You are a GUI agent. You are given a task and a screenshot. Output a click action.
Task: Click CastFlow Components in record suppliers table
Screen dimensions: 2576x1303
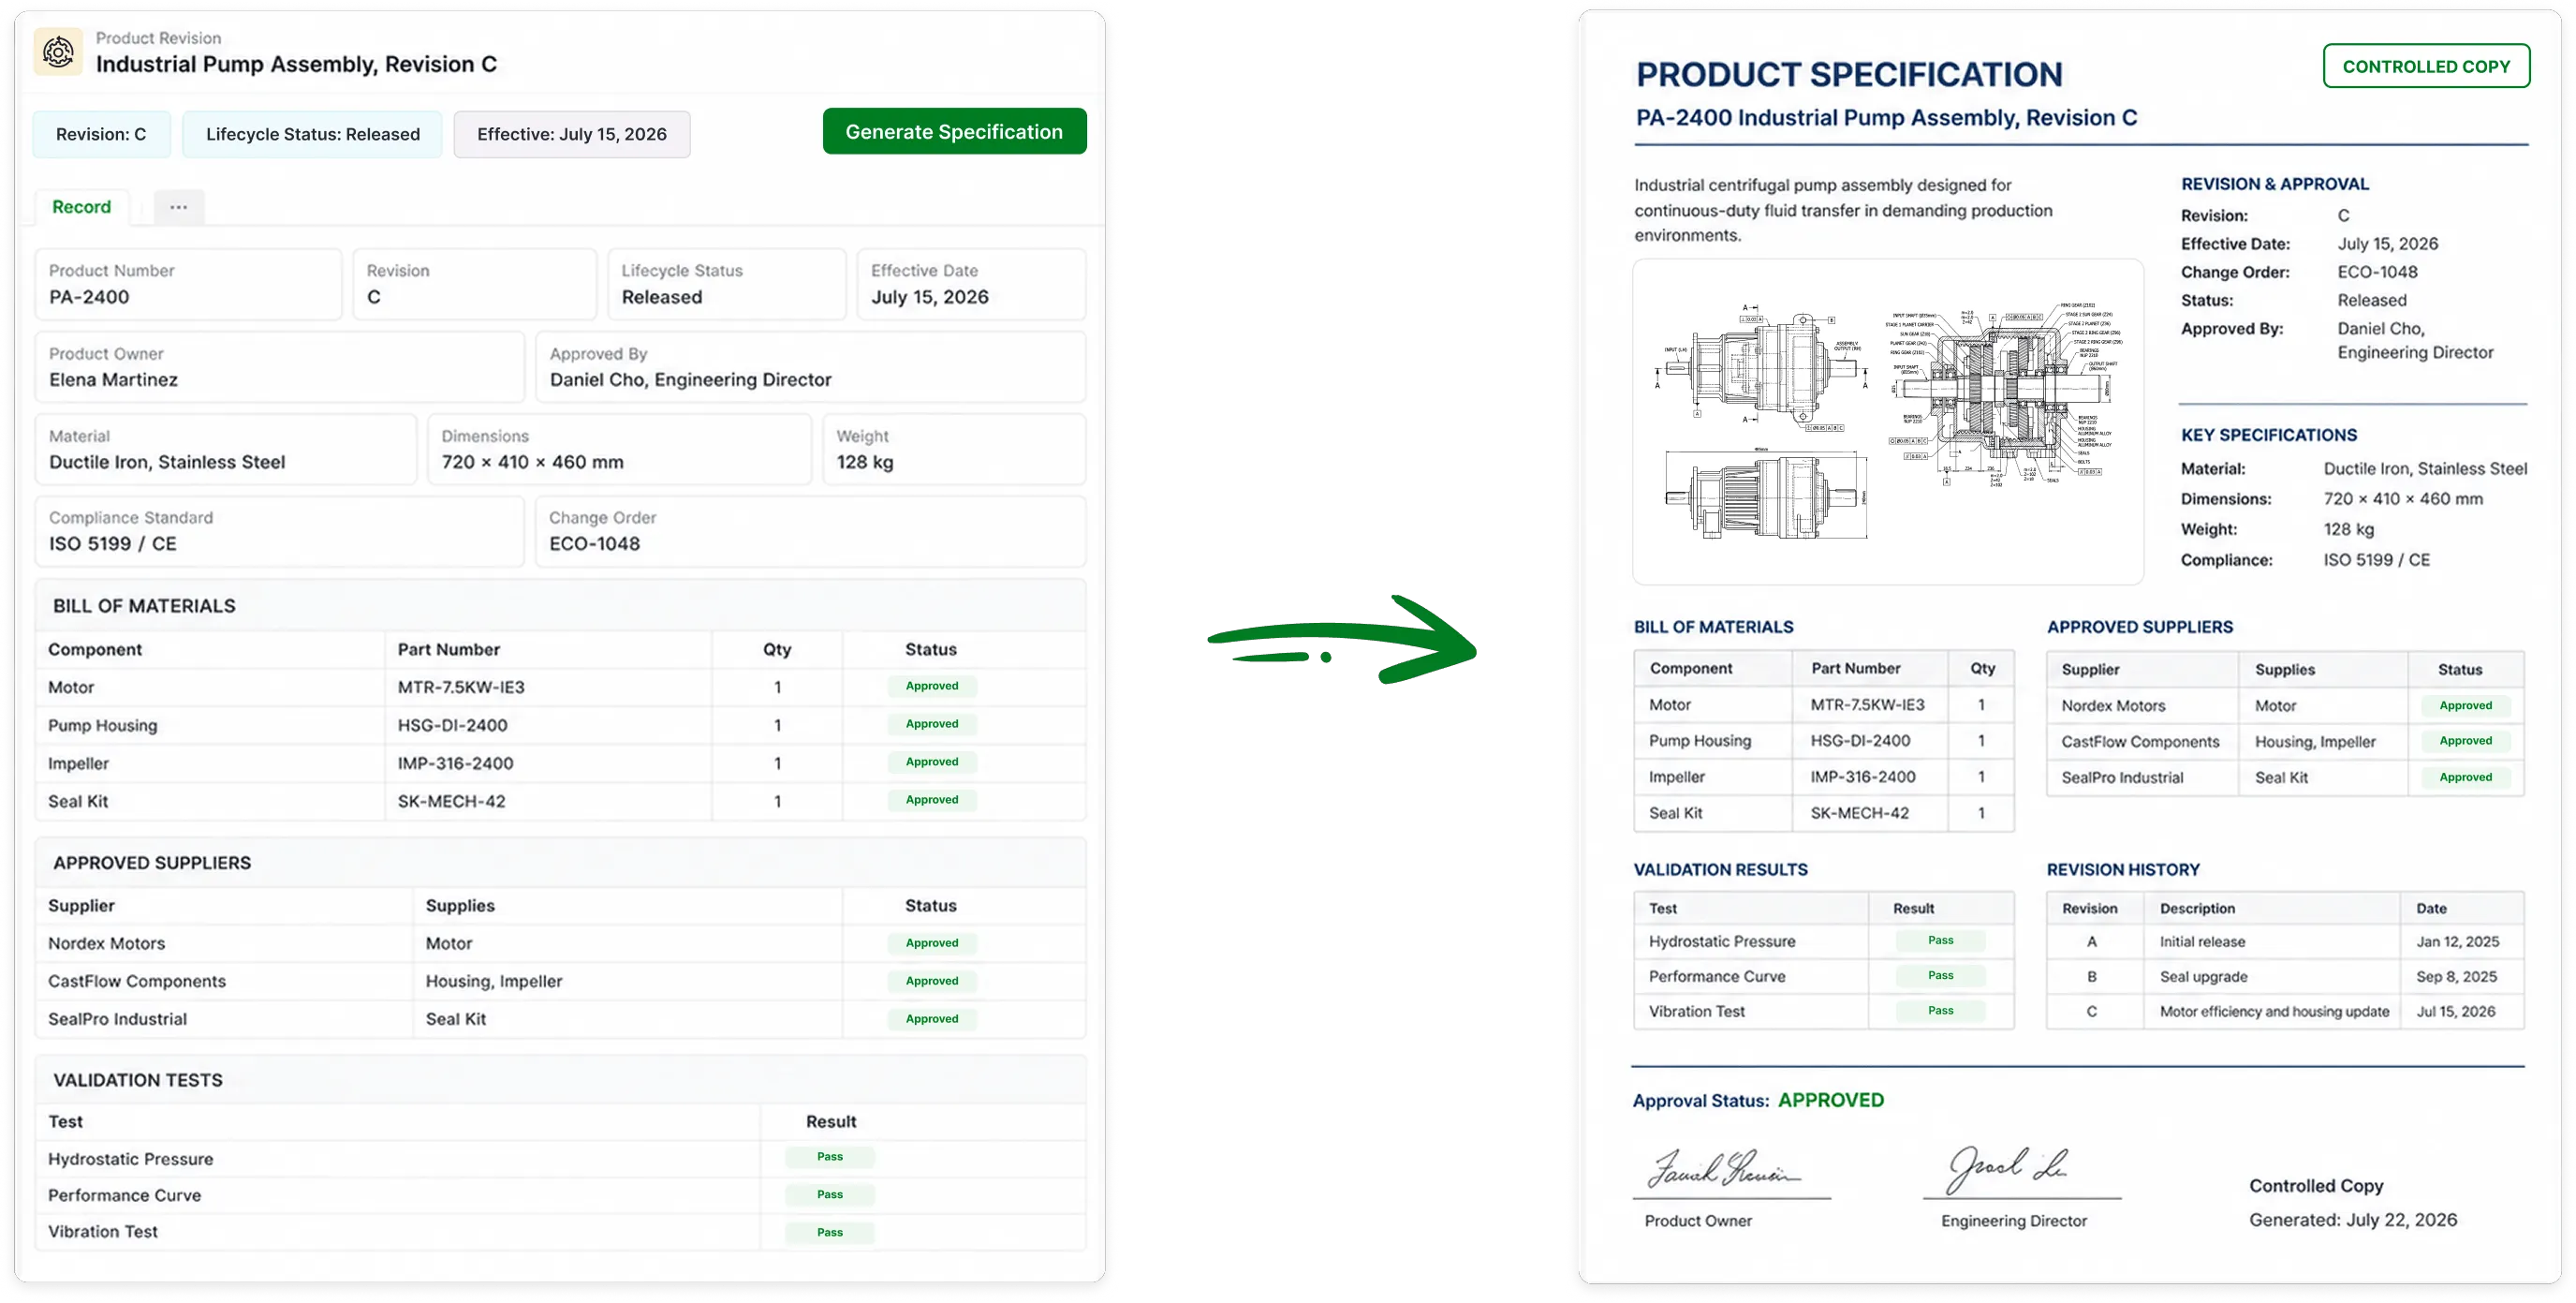click(x=137, y=982)
